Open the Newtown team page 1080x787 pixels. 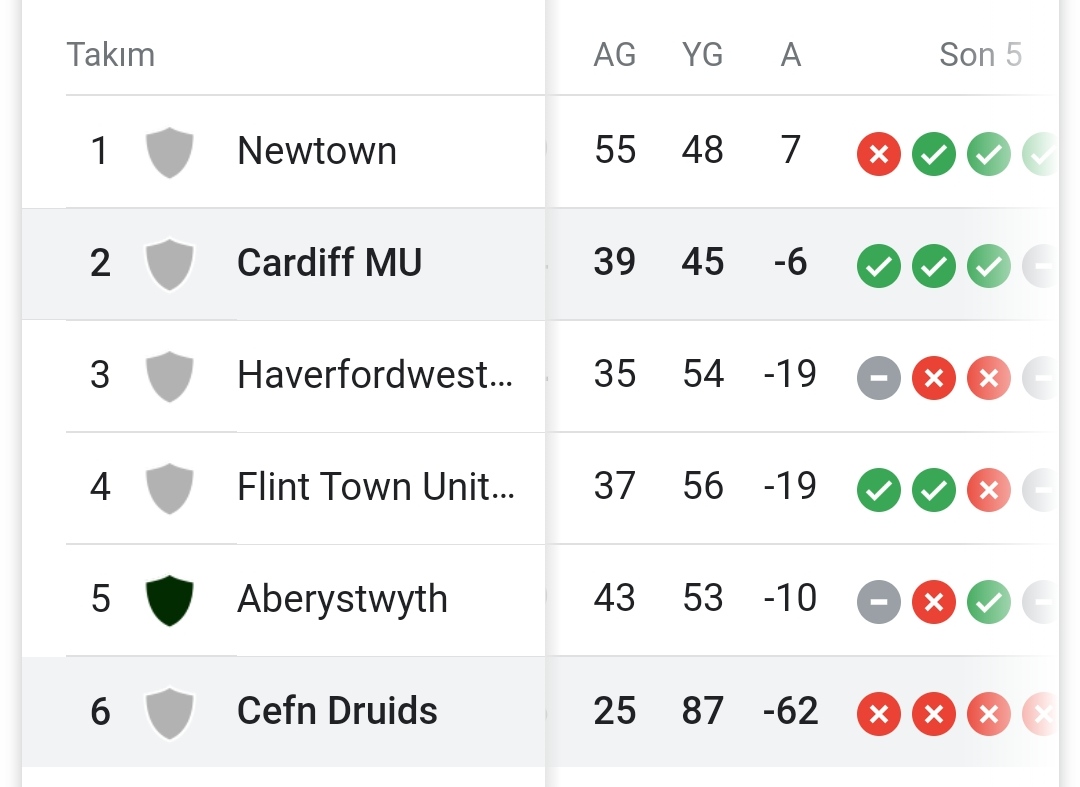[317, 151]
